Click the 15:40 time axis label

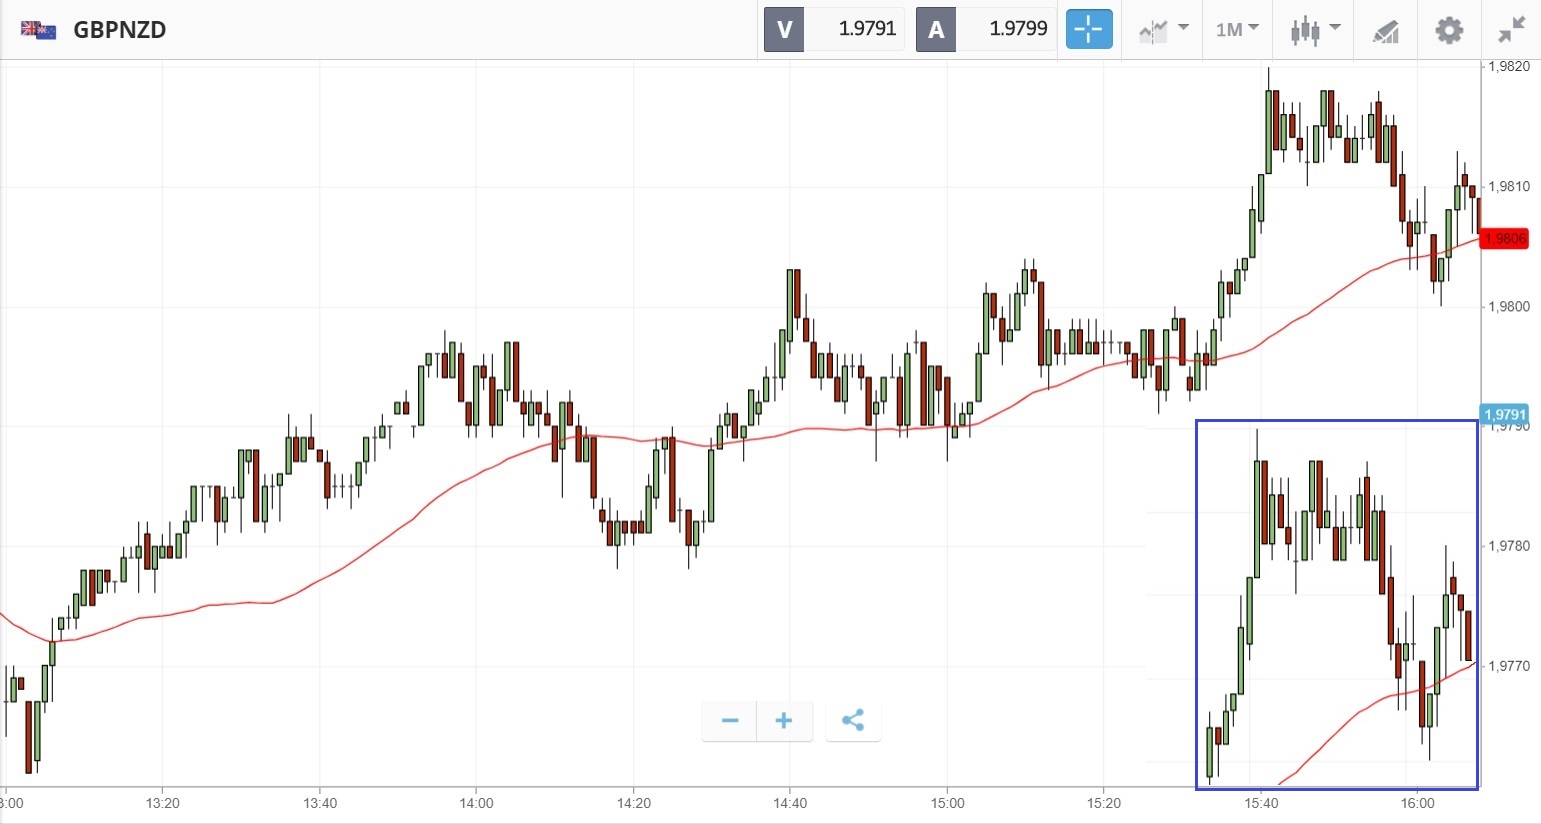click(x=1262, y=803)
